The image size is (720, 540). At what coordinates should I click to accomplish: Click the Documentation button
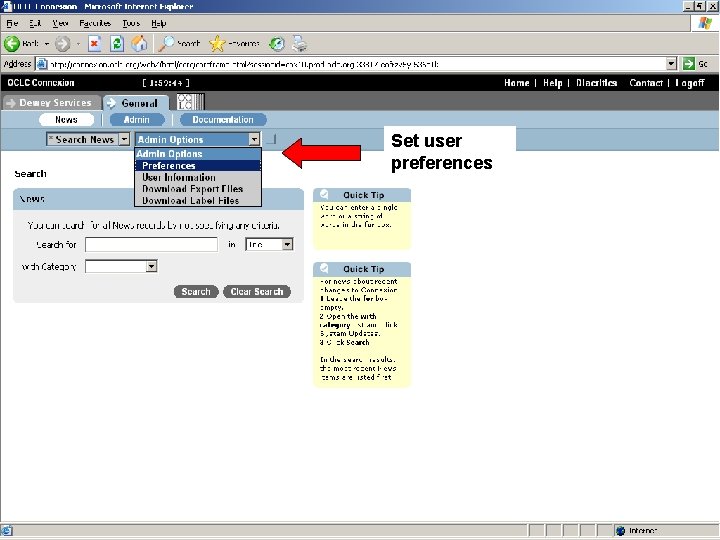coord(223,120)
